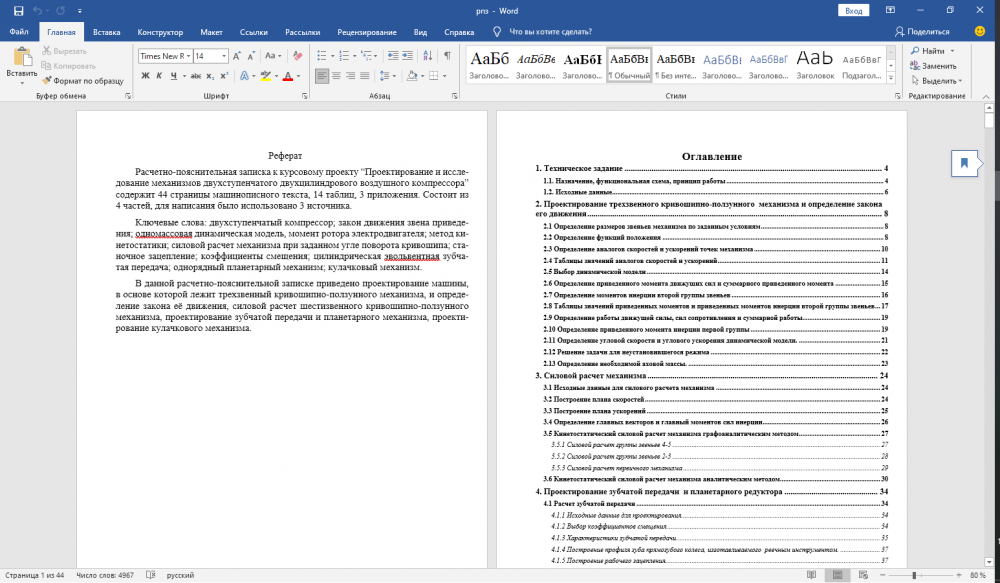This screenshot has width=1000, height=583.
Task: Sort the selected paragraphs alphabetically
Action: tap(428, 56)
